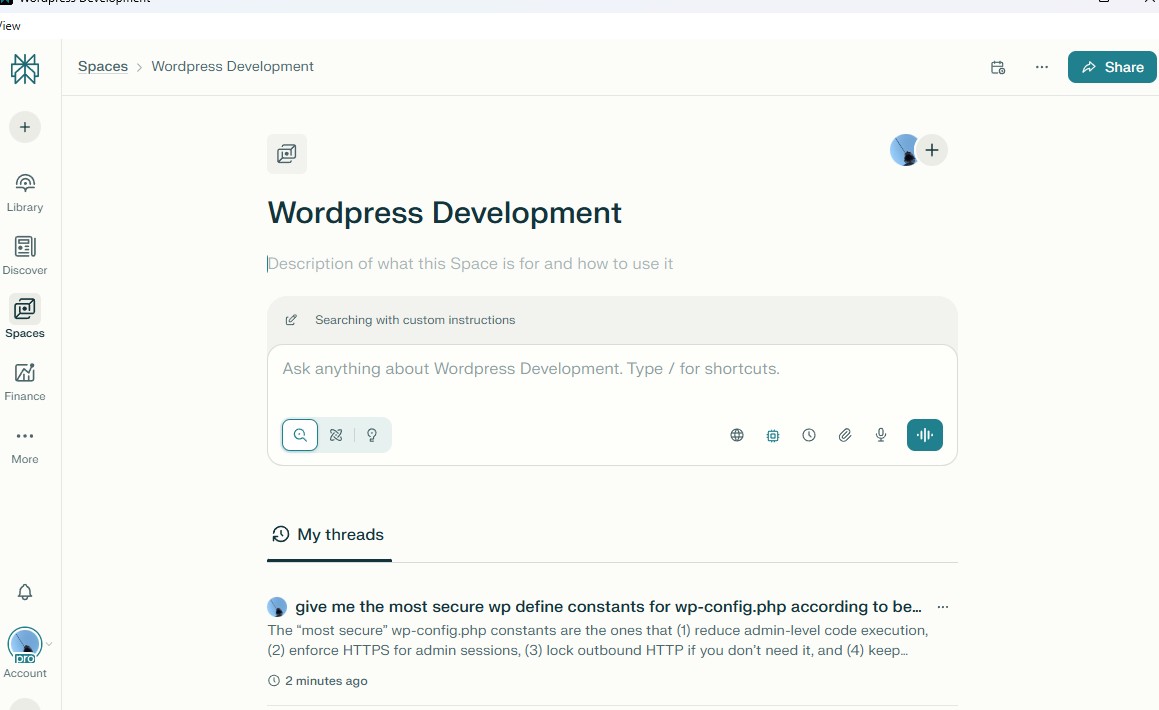Open the sources globe selector
Image resolution: width=1159 pixels, height=710 pixels.
coord(737,435)
